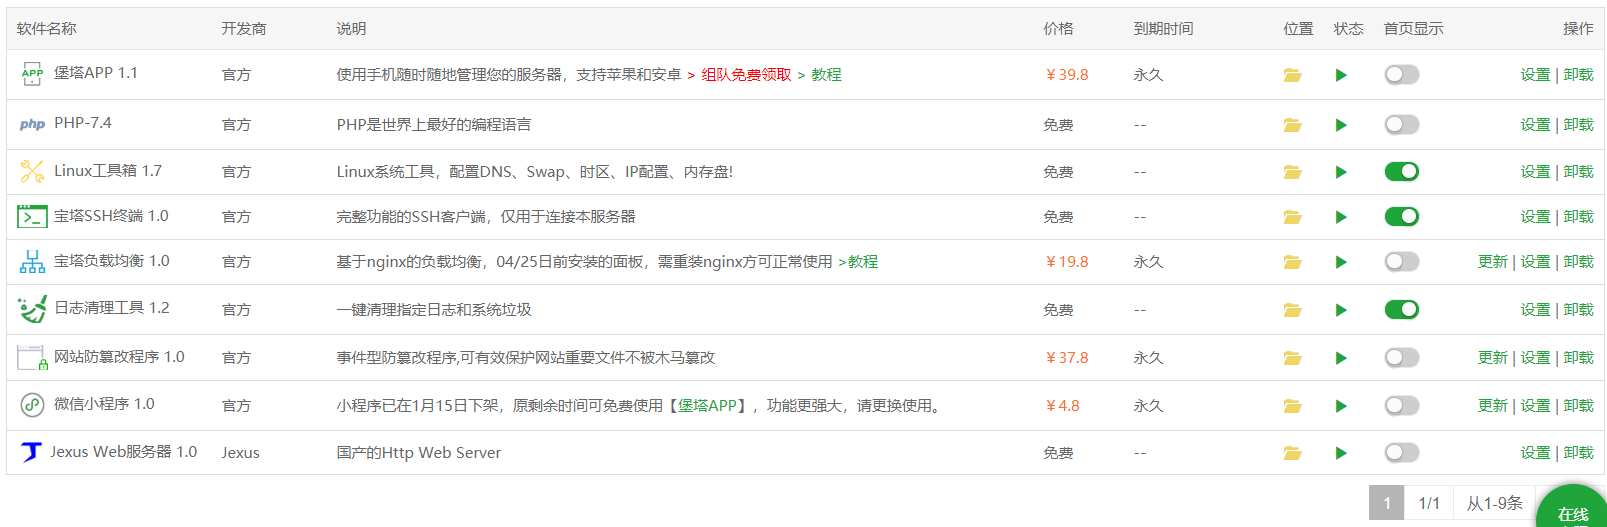Open folder location for Linux工具箱
Image resolution: width=1607 pixels, height=527 pixels.
[x=1292, y=172]
